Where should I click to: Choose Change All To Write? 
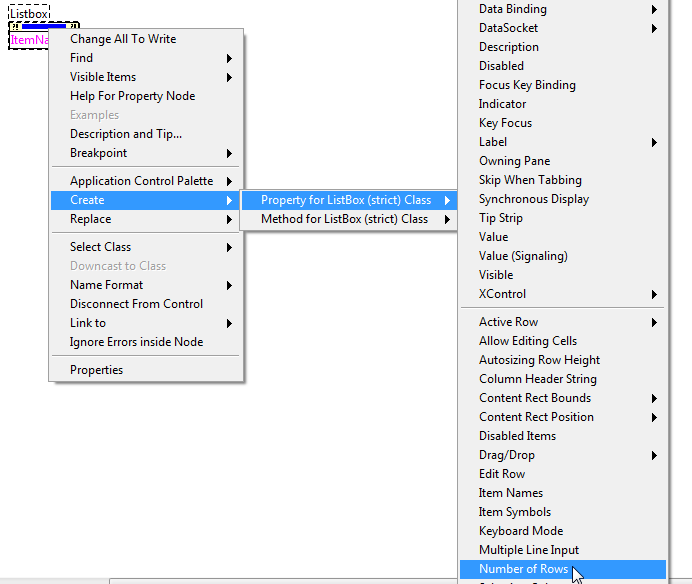click(146, 39)
